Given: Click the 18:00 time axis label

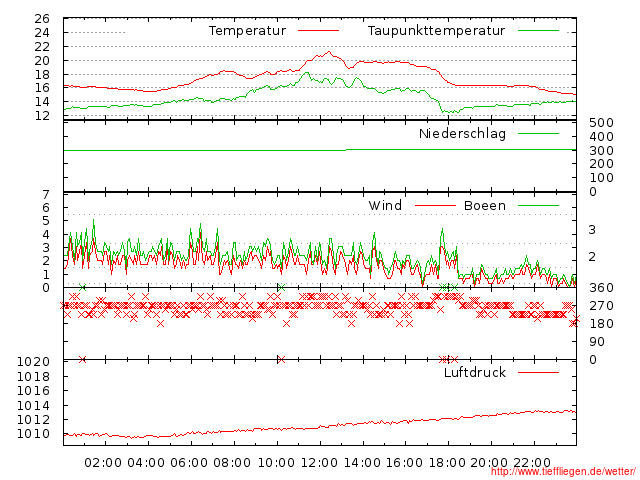Looking at the screenshot, I should (447, 463).
